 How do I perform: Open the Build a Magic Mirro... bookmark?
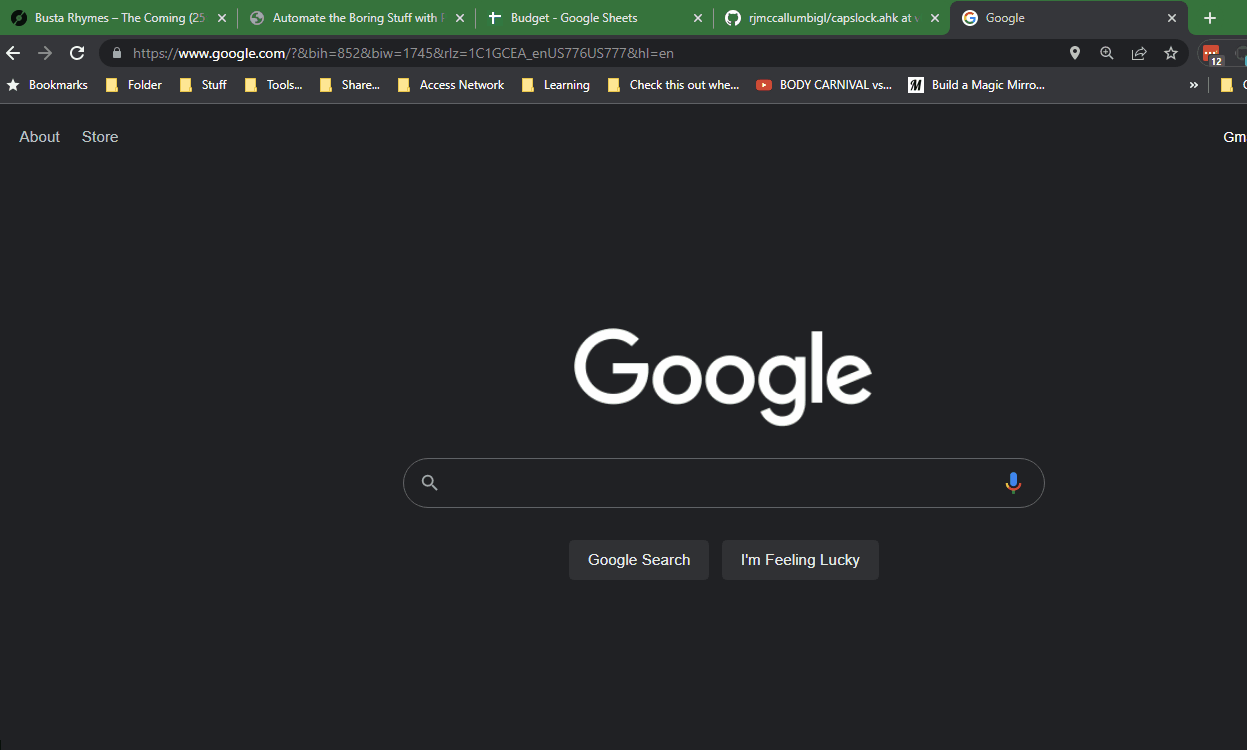pos(977,85)
